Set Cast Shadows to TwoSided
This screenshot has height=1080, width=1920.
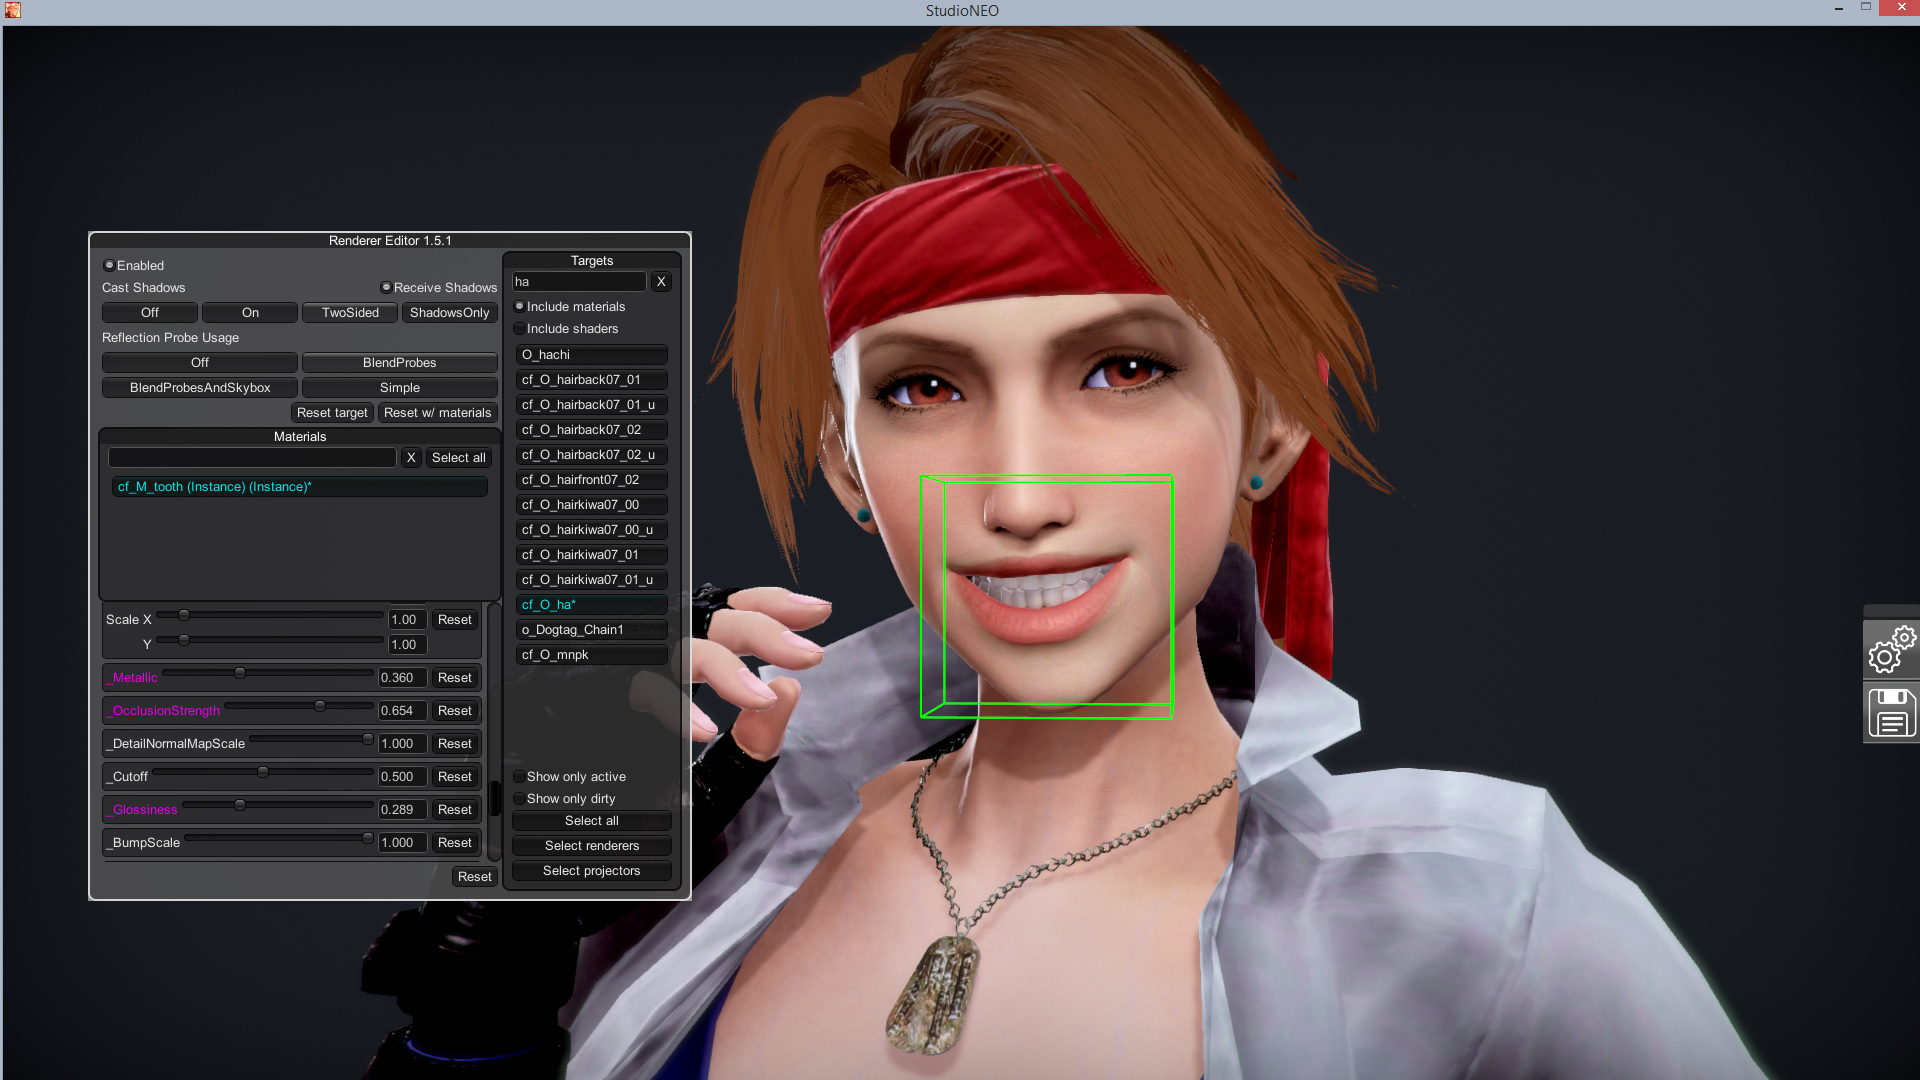(350, 312)
